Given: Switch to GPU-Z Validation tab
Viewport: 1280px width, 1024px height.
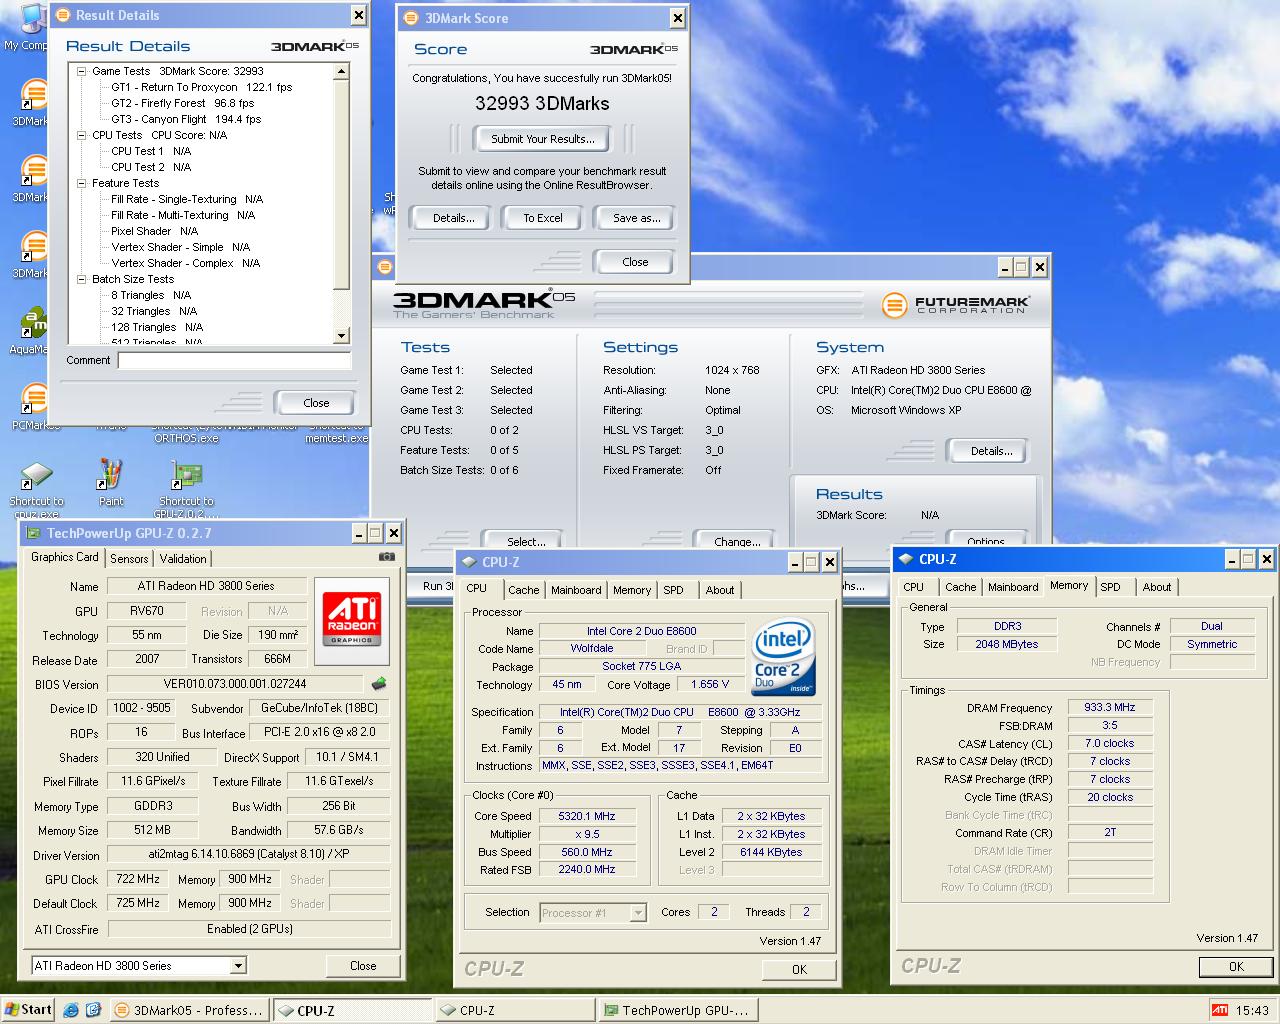Looking at the screenshot, I should tap(183, 559).
